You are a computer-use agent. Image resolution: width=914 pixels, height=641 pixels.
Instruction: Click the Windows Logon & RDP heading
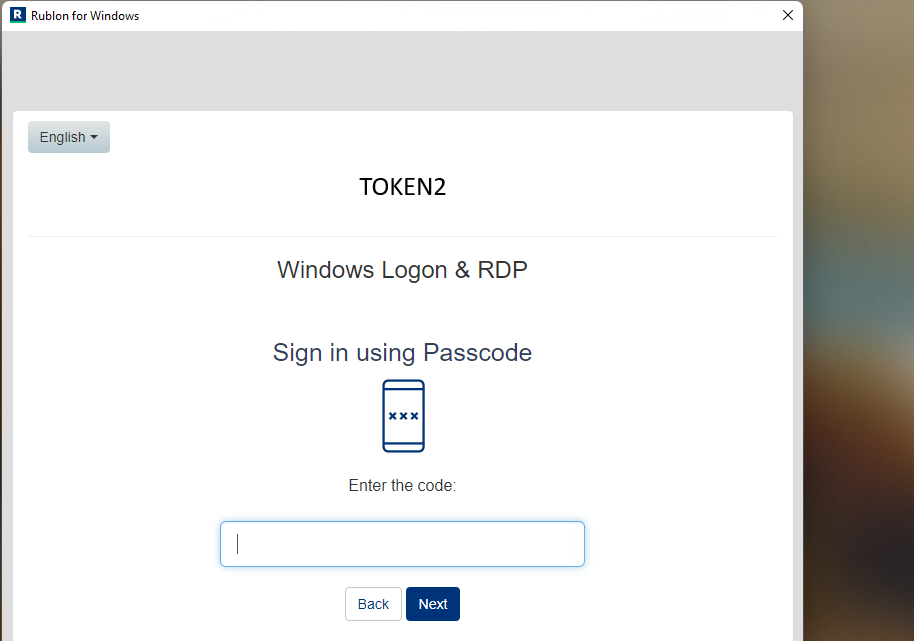coord(402,270)
